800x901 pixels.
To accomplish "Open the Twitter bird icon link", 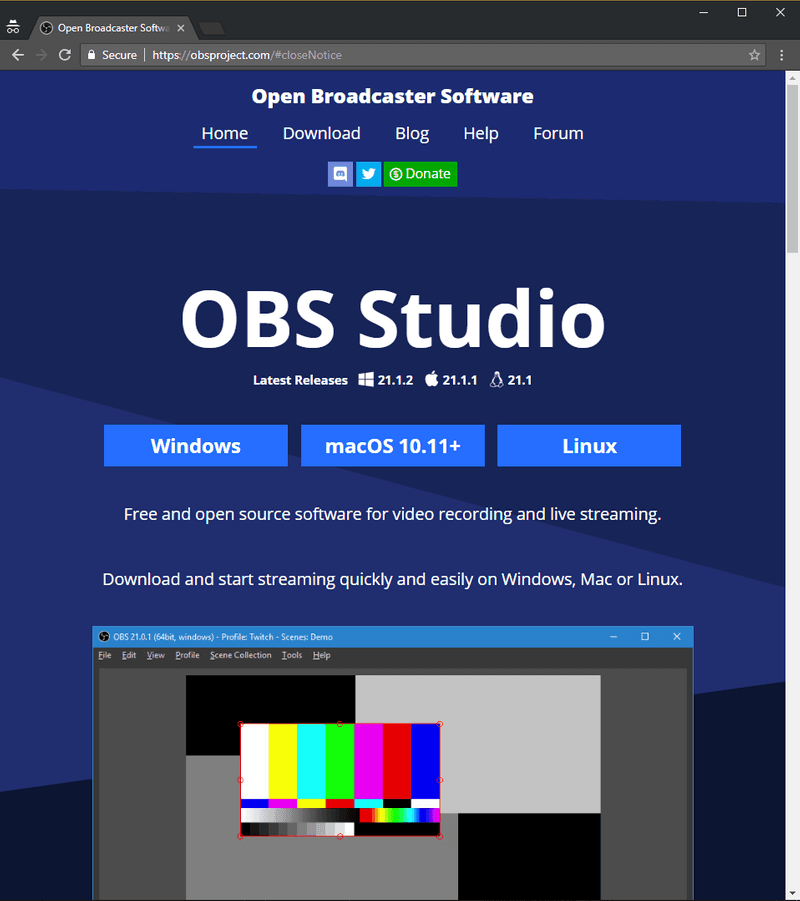I will click(368, 174).
